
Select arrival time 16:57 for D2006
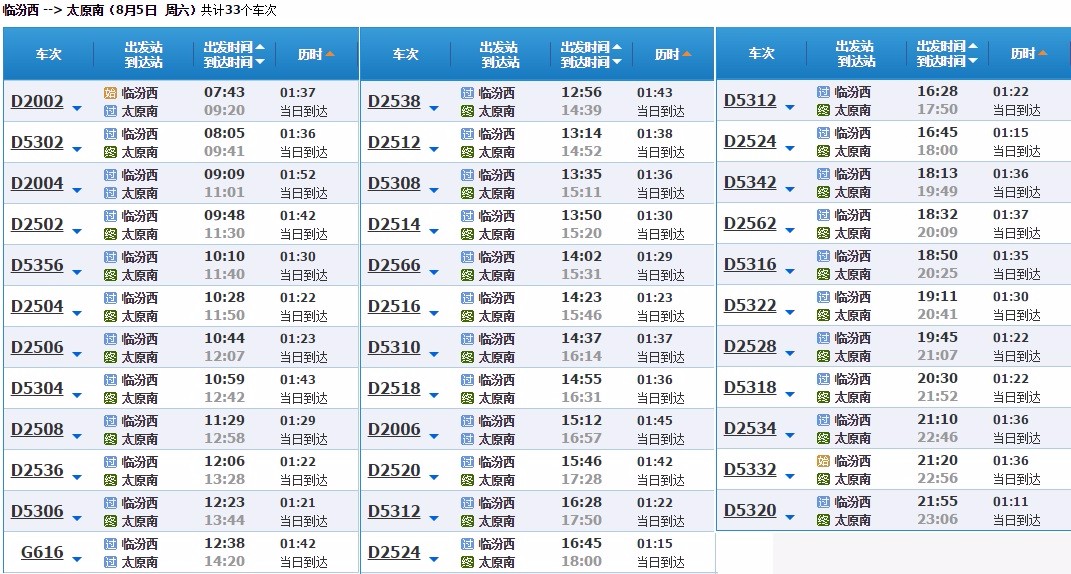581,439
